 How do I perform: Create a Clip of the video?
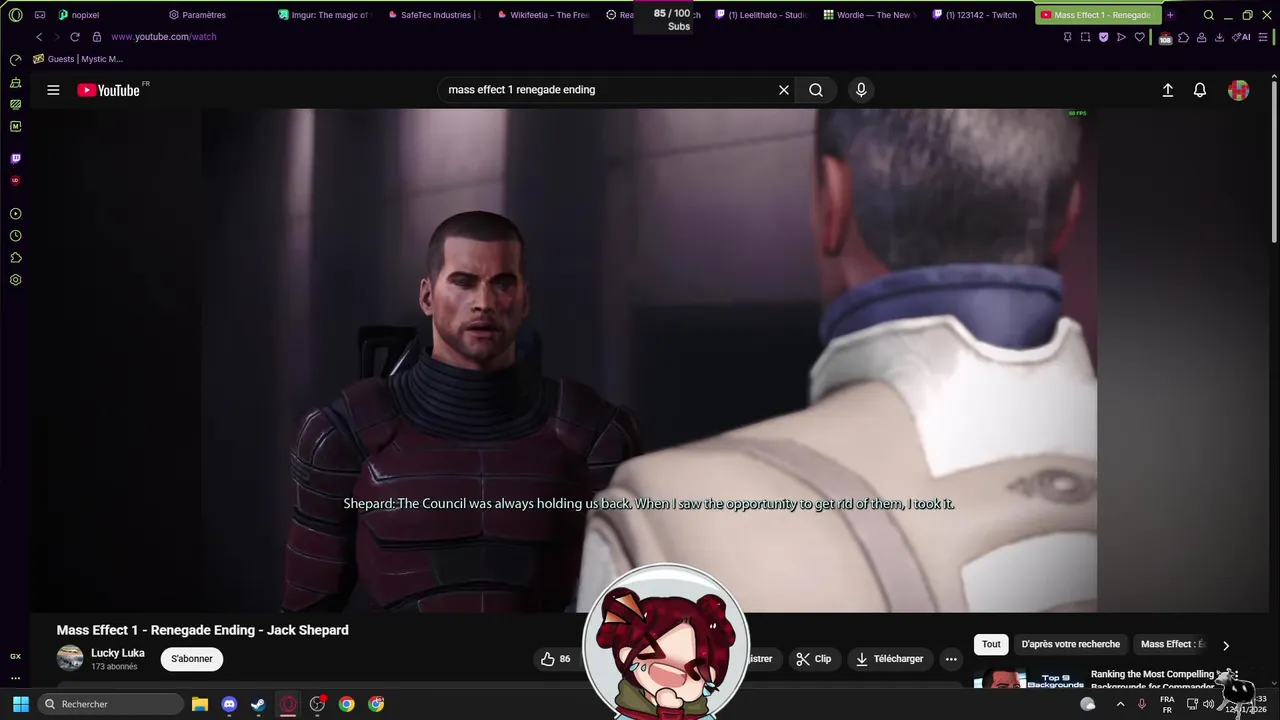click(814, 659)
